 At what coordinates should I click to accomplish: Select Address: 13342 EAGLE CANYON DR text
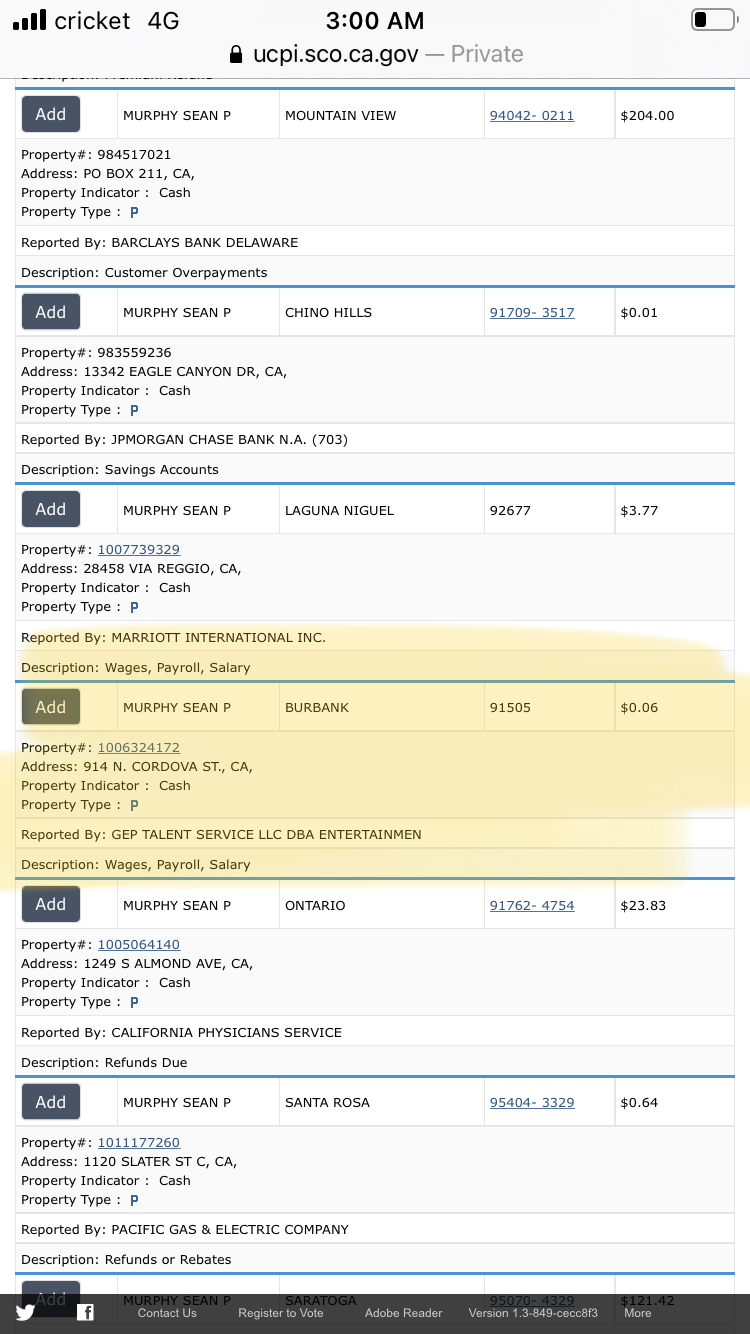point(154,371)
